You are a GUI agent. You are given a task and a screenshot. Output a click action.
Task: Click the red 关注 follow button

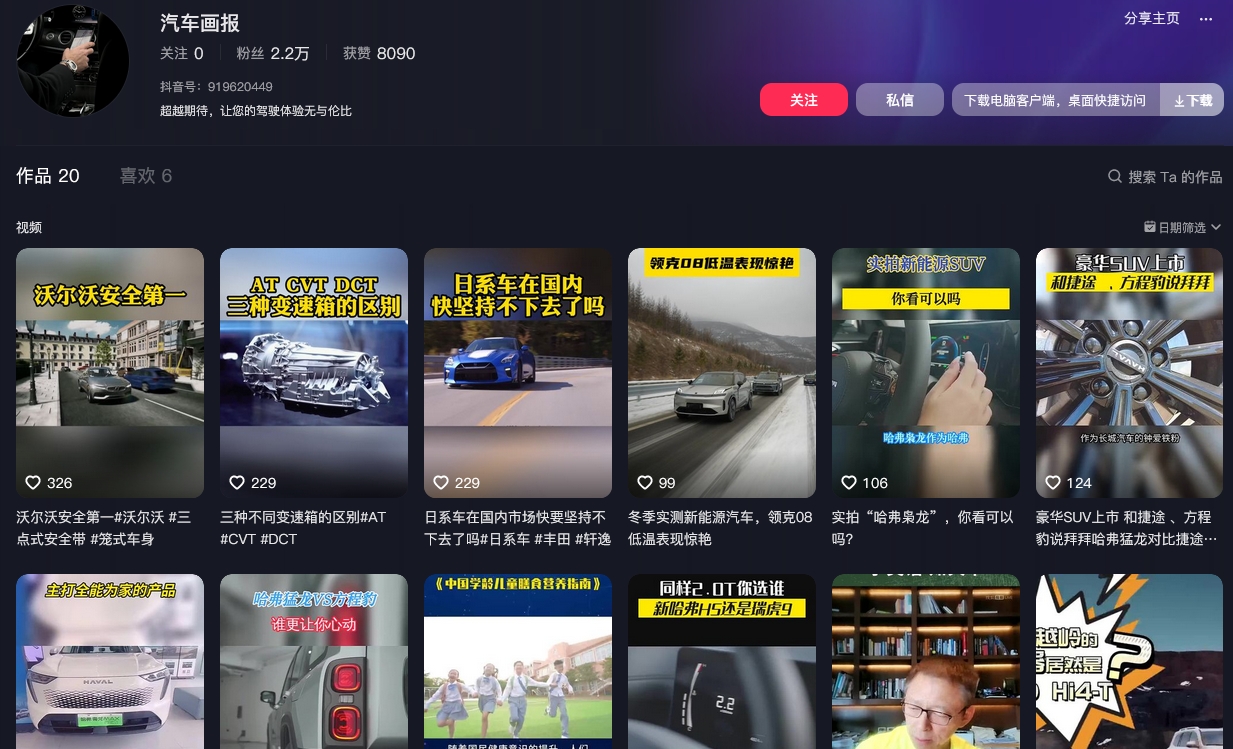coord(804,100)
